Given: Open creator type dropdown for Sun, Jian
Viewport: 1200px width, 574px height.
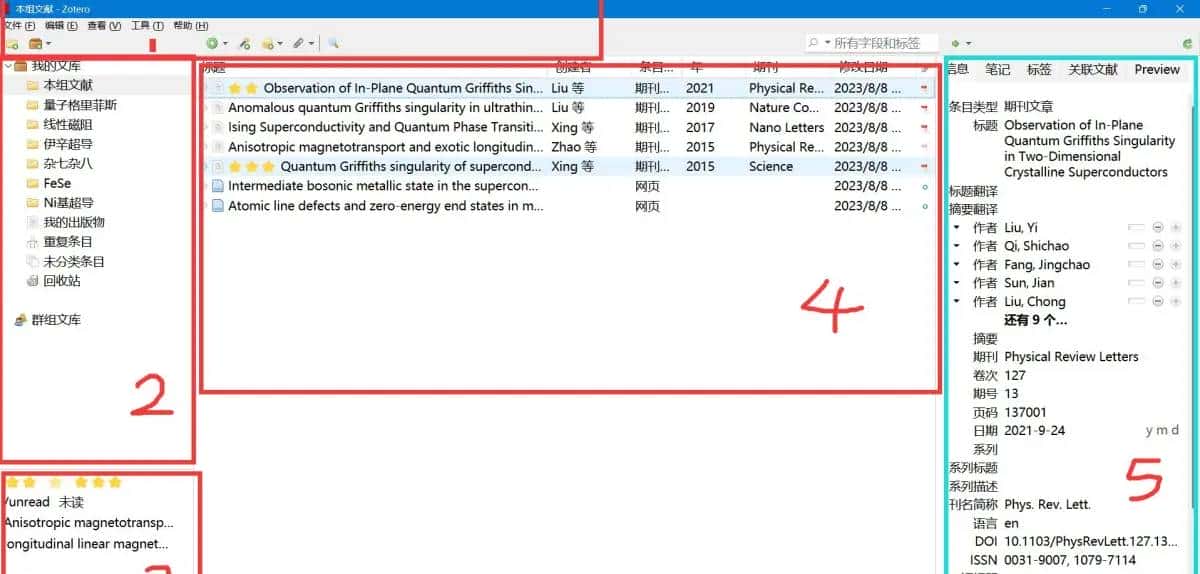Looking at the screenshot, I should pos(957,283).
